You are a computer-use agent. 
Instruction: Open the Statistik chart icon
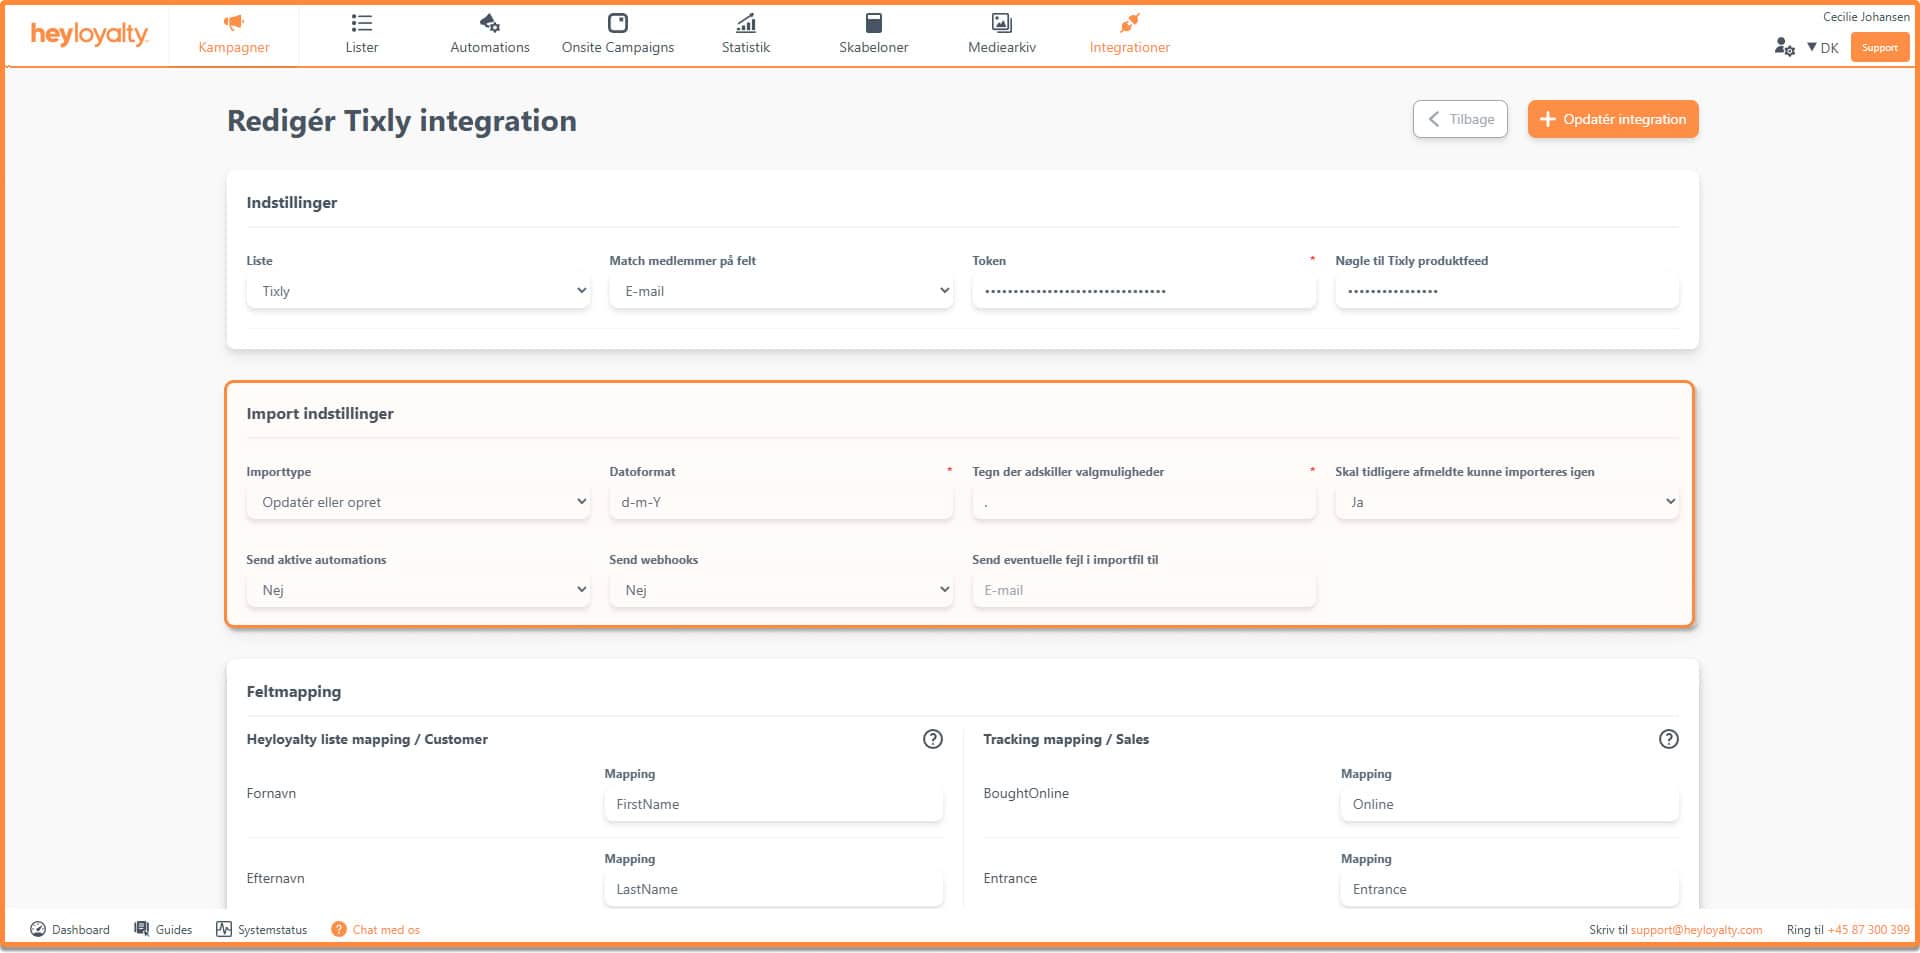tap(745, 23)
